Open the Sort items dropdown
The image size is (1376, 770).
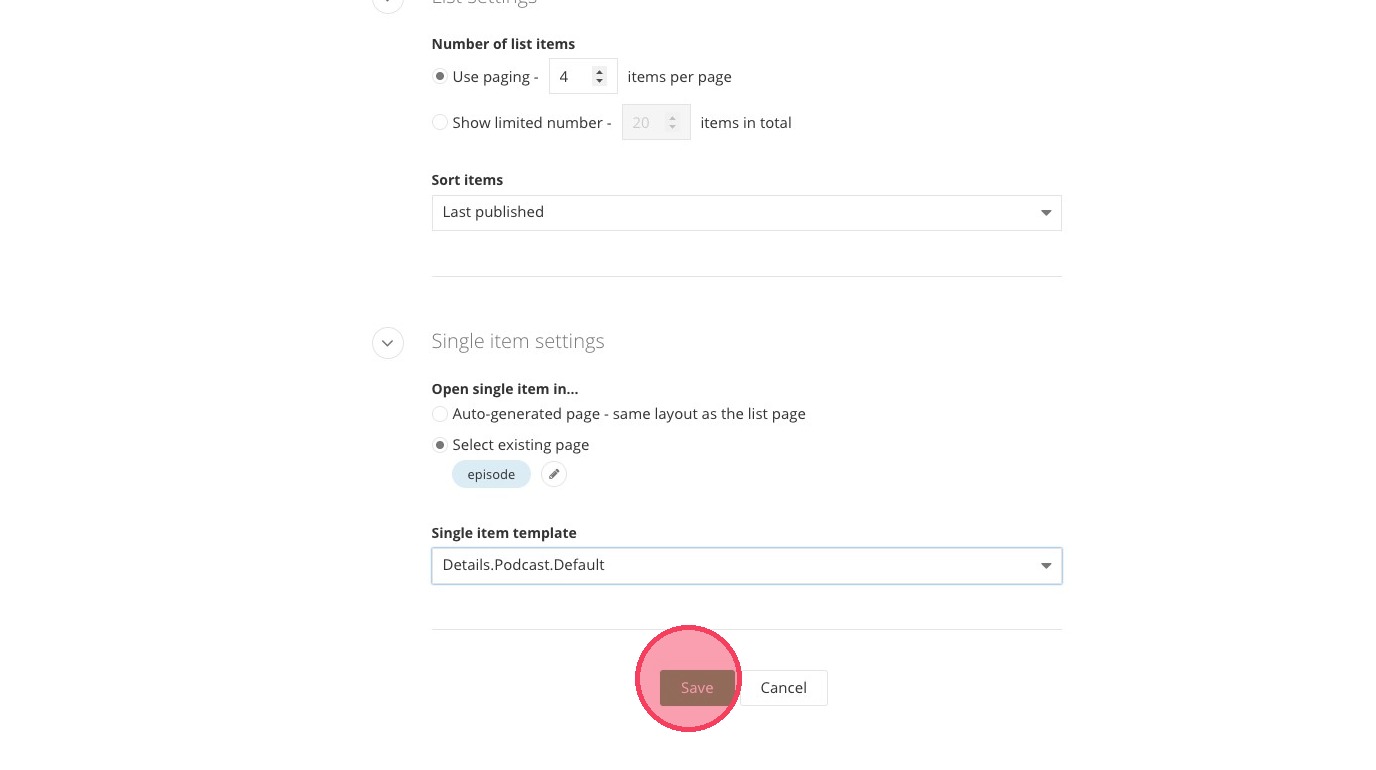[x=746, y=213]
